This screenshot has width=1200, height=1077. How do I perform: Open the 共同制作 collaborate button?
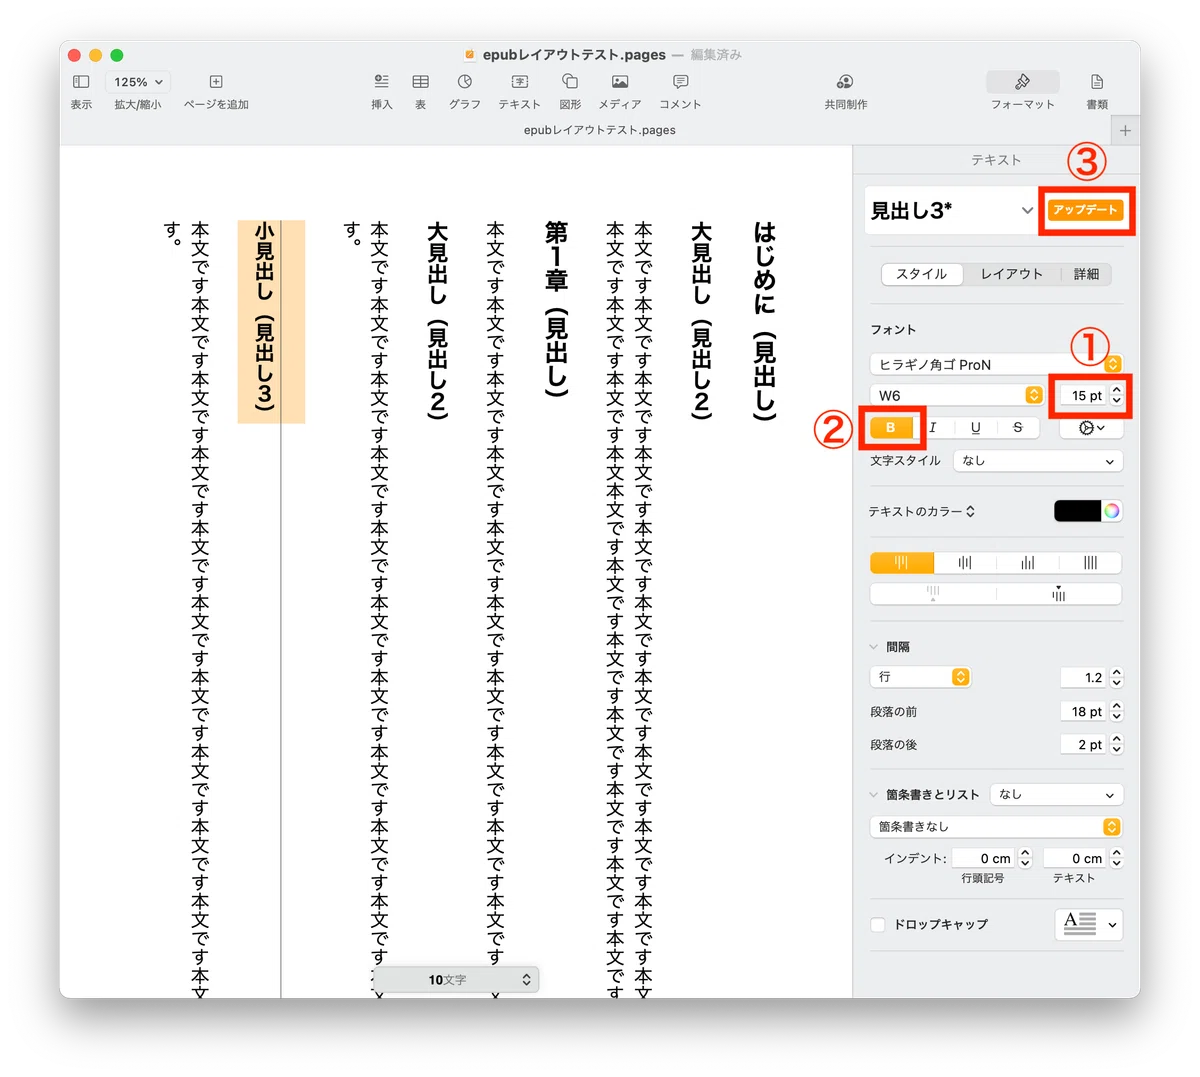845,82
